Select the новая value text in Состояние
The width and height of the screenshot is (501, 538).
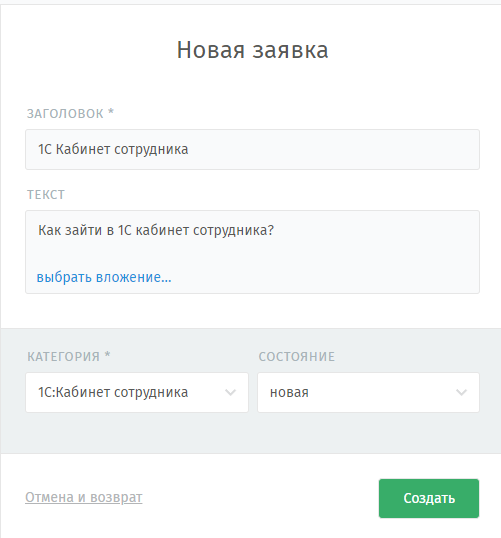pos(289,393)
